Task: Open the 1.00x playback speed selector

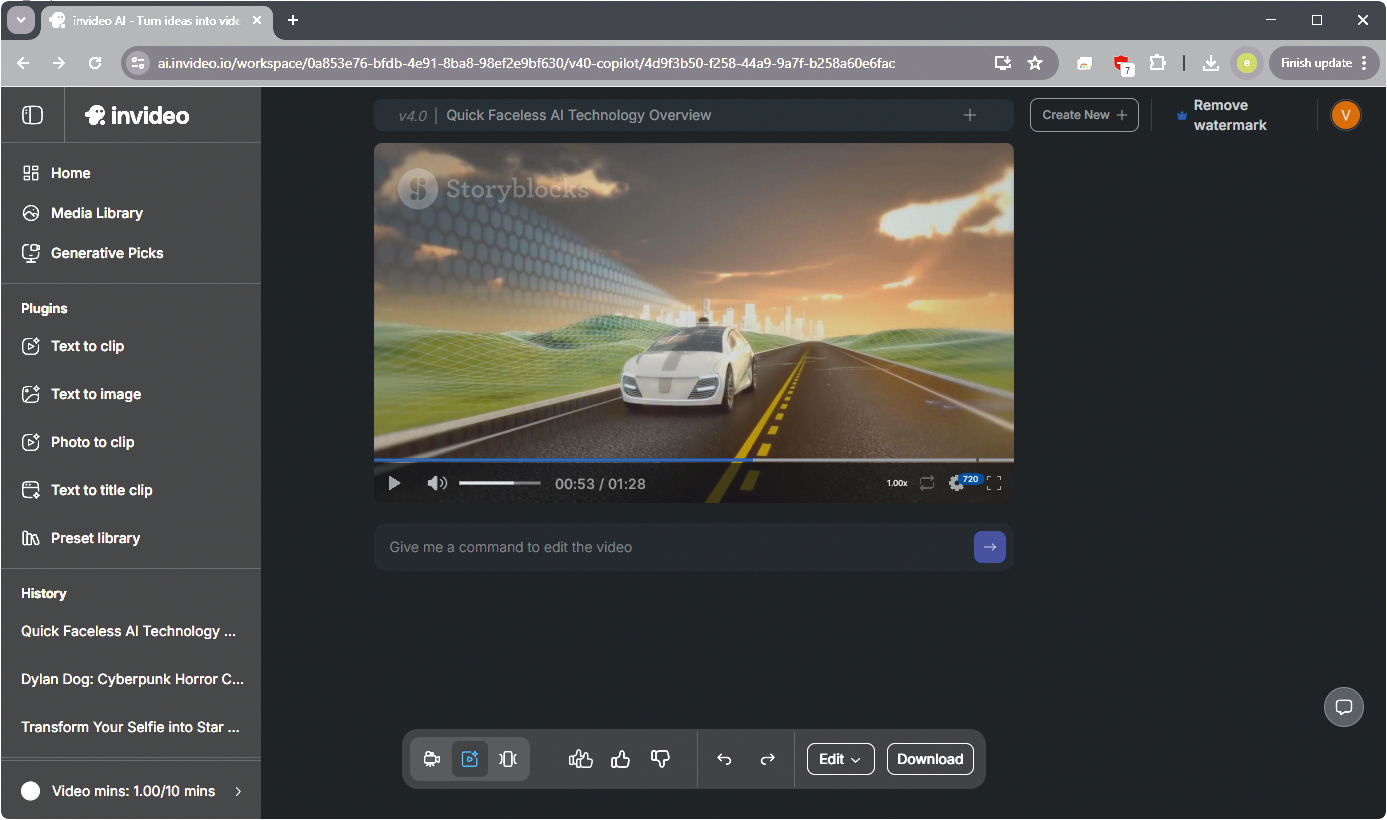Action: coord(897,483)
